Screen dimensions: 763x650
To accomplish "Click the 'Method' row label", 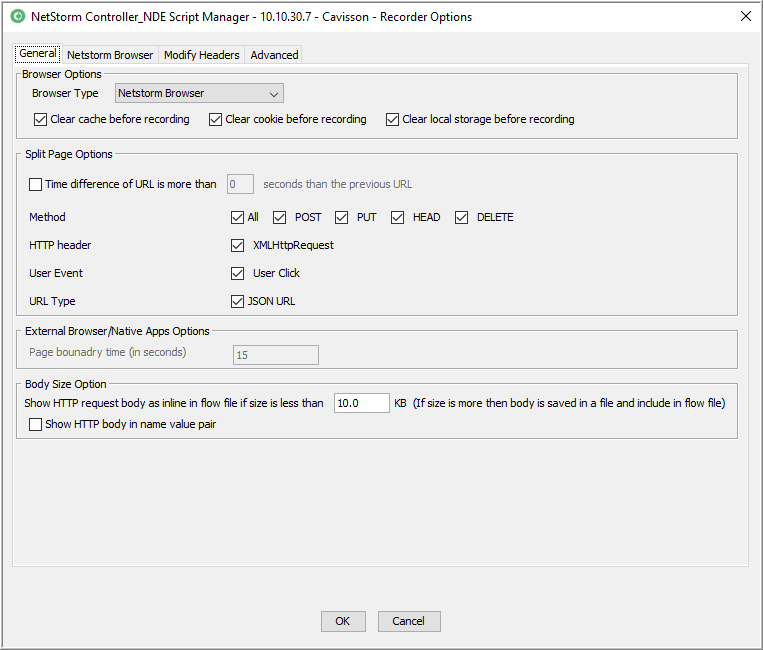I will click(47, 217).
